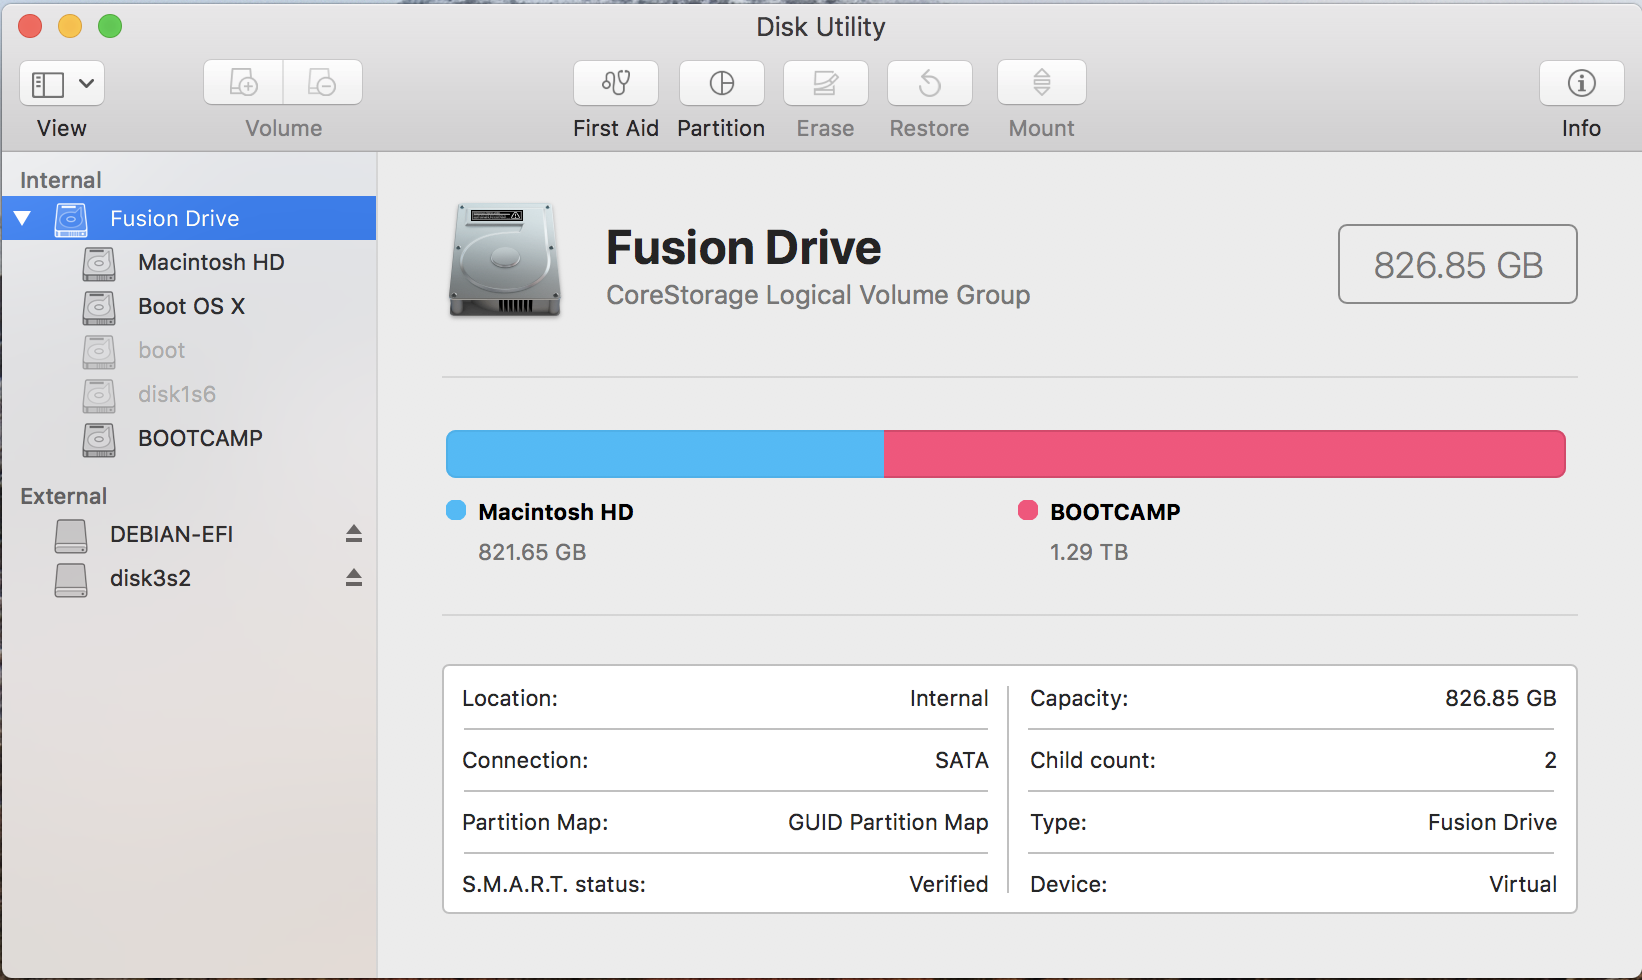Viewport: 1642px width, 980px height.
Task: Open the Partition pie-chart tool
Action: pos(722,83)
